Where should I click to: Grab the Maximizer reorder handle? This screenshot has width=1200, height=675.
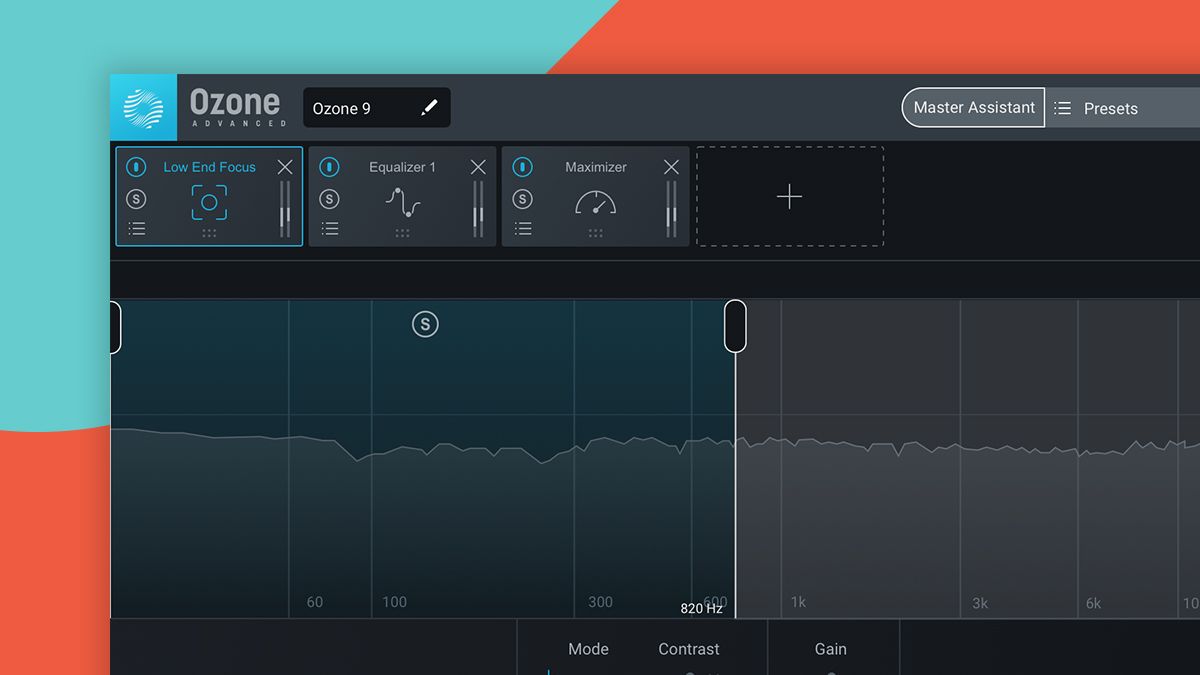tap(595, 233)
